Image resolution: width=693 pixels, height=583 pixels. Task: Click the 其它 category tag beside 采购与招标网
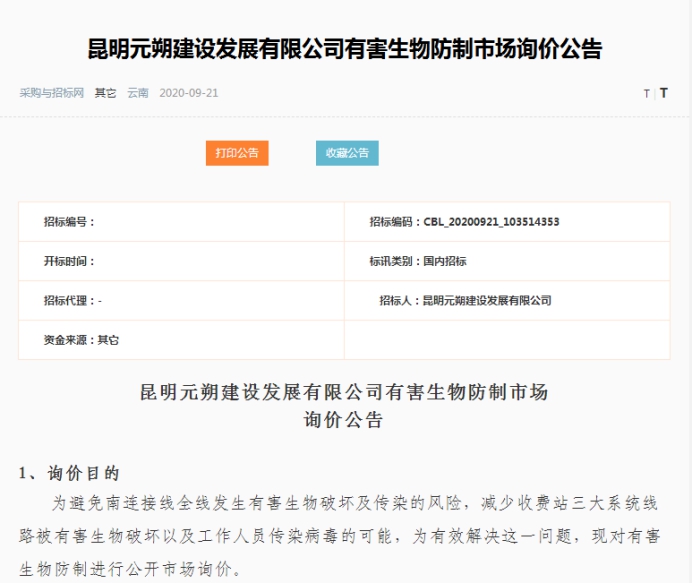click(105, 93)
